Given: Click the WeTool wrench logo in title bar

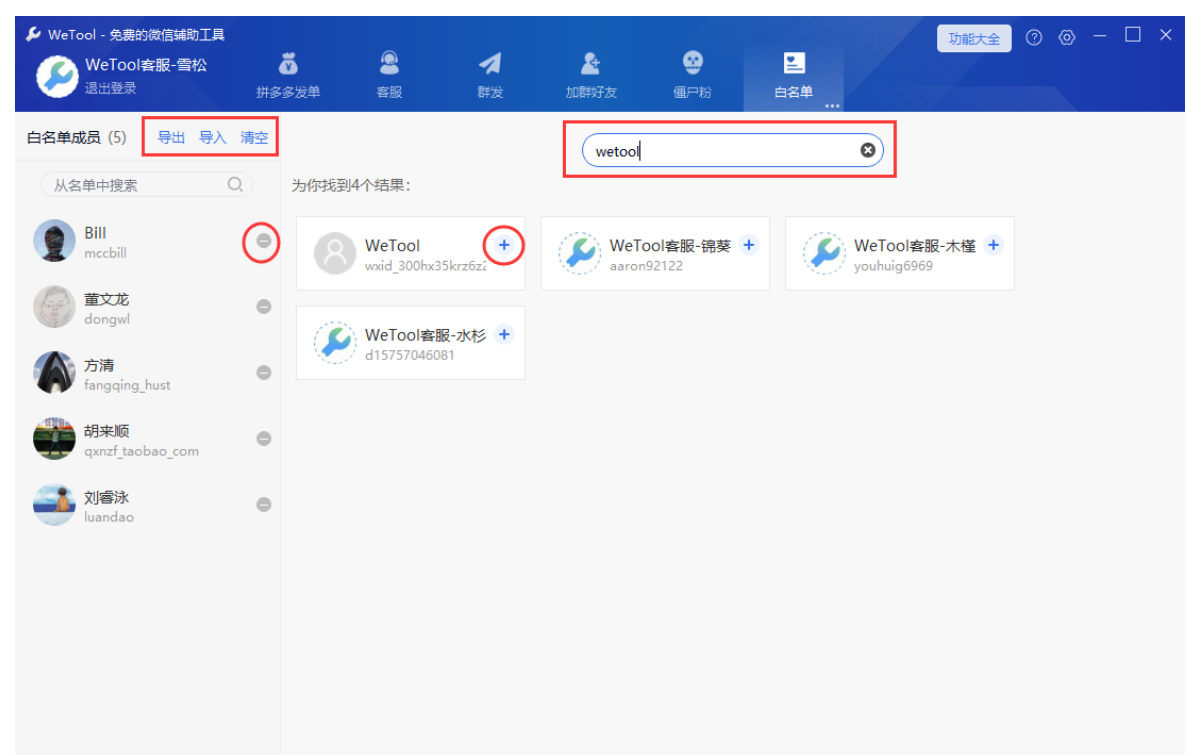Looking at the screenshot, I should (x=34, y=35).
